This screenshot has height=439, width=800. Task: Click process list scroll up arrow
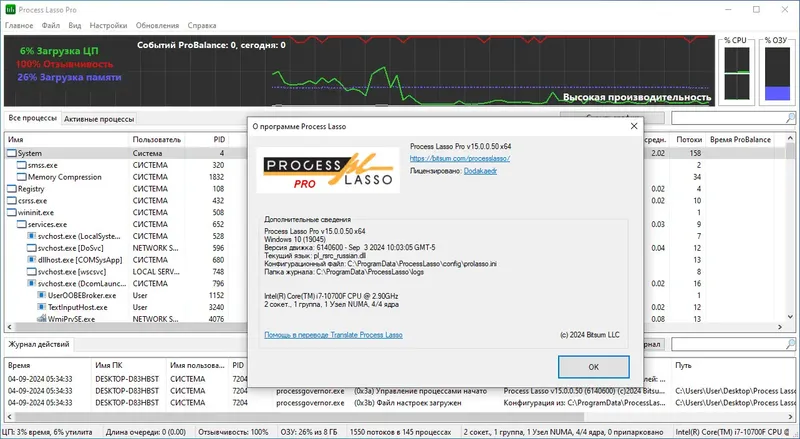point(790,139)
